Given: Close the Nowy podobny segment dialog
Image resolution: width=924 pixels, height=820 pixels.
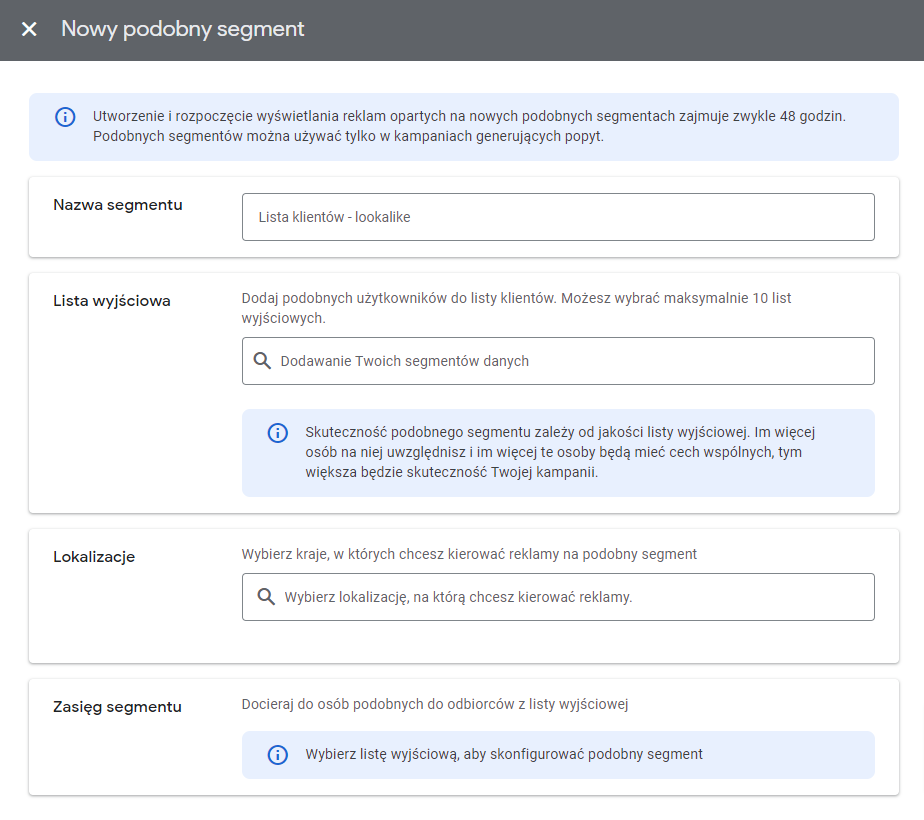Looking at the screenshot, I should pos(29,30).
